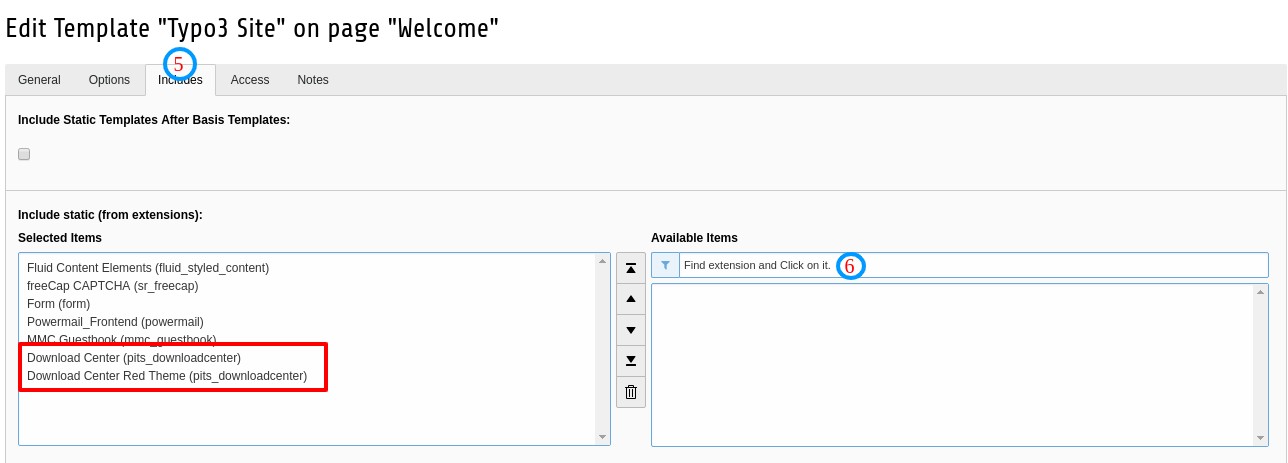Click the Available Items filter field

pyautogui.click(x=973, y=265)
